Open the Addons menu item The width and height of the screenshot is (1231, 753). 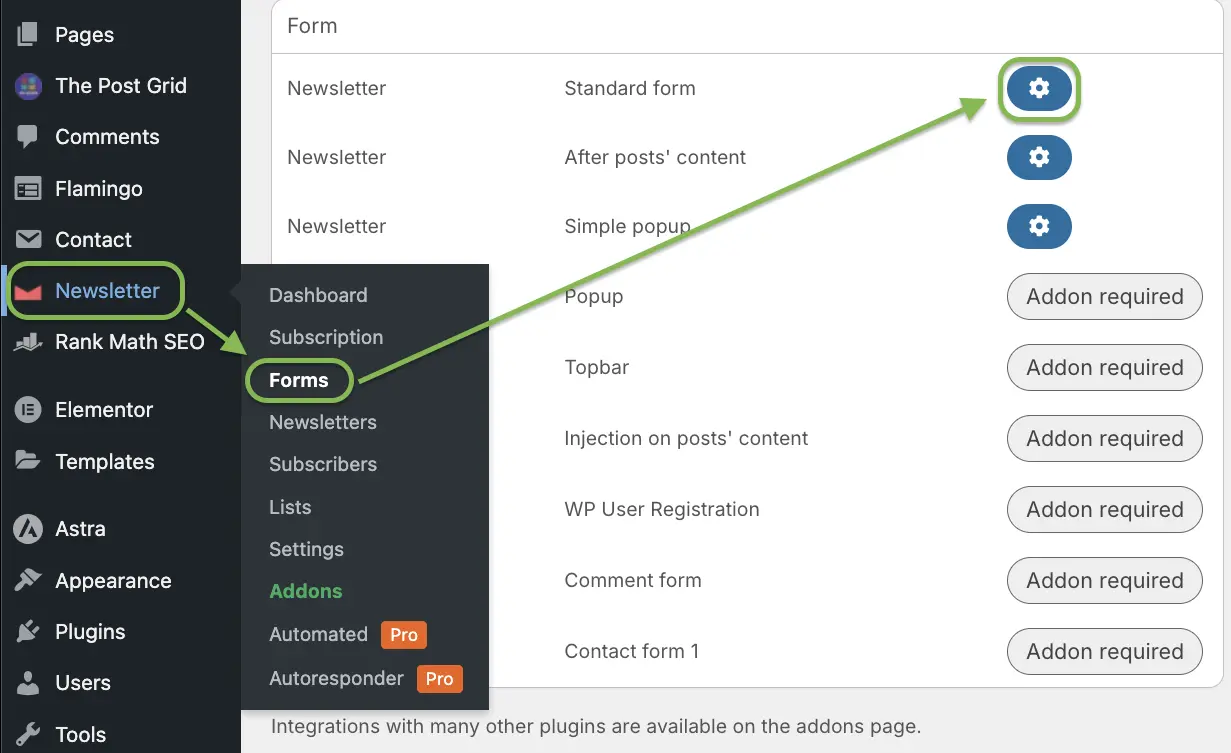click(306, 591)
